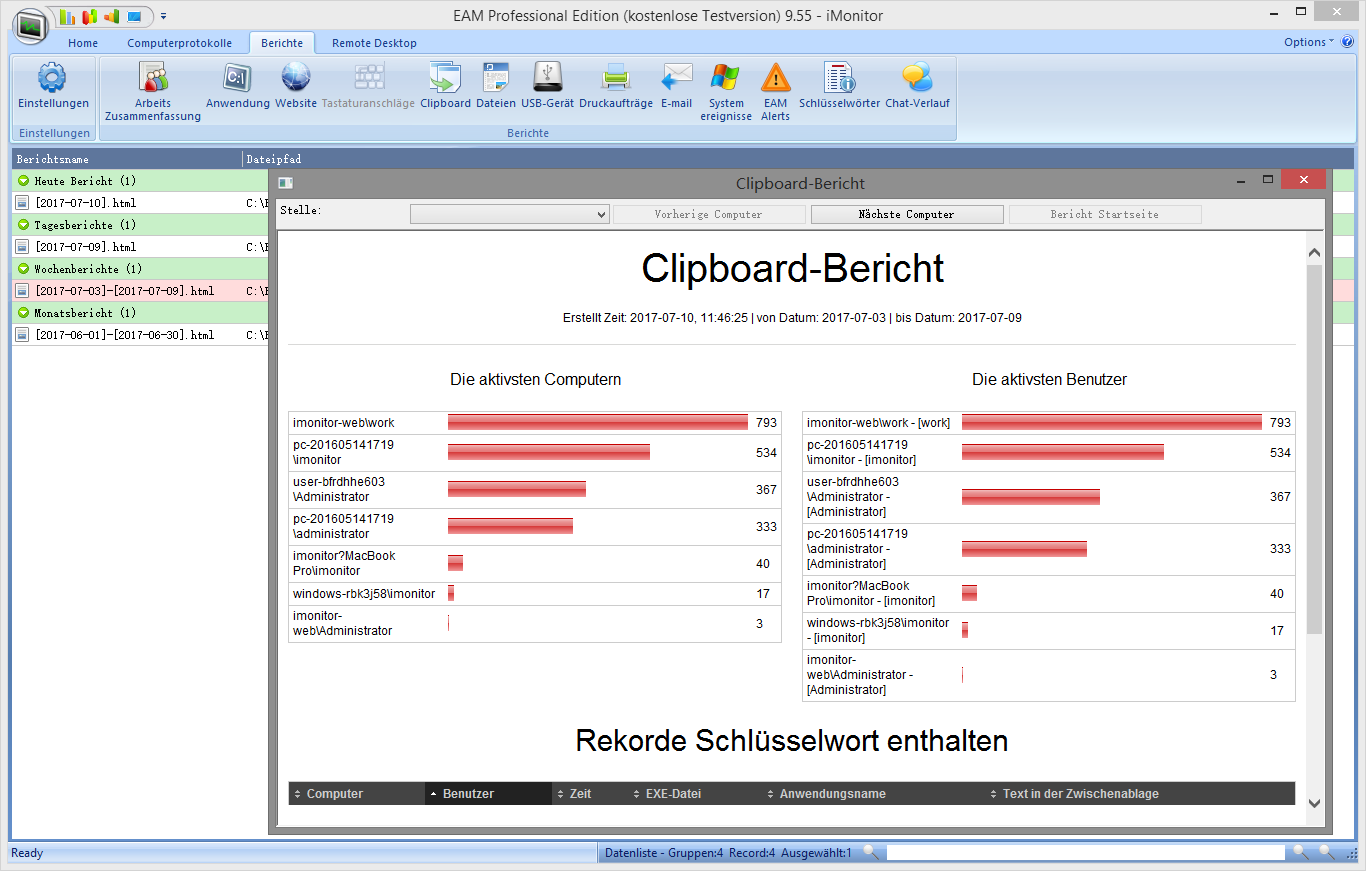This screenshot has width=1366, height=871.
Task: Switch to the Remote Desktop tab
Action: click(x=374, y=43)
